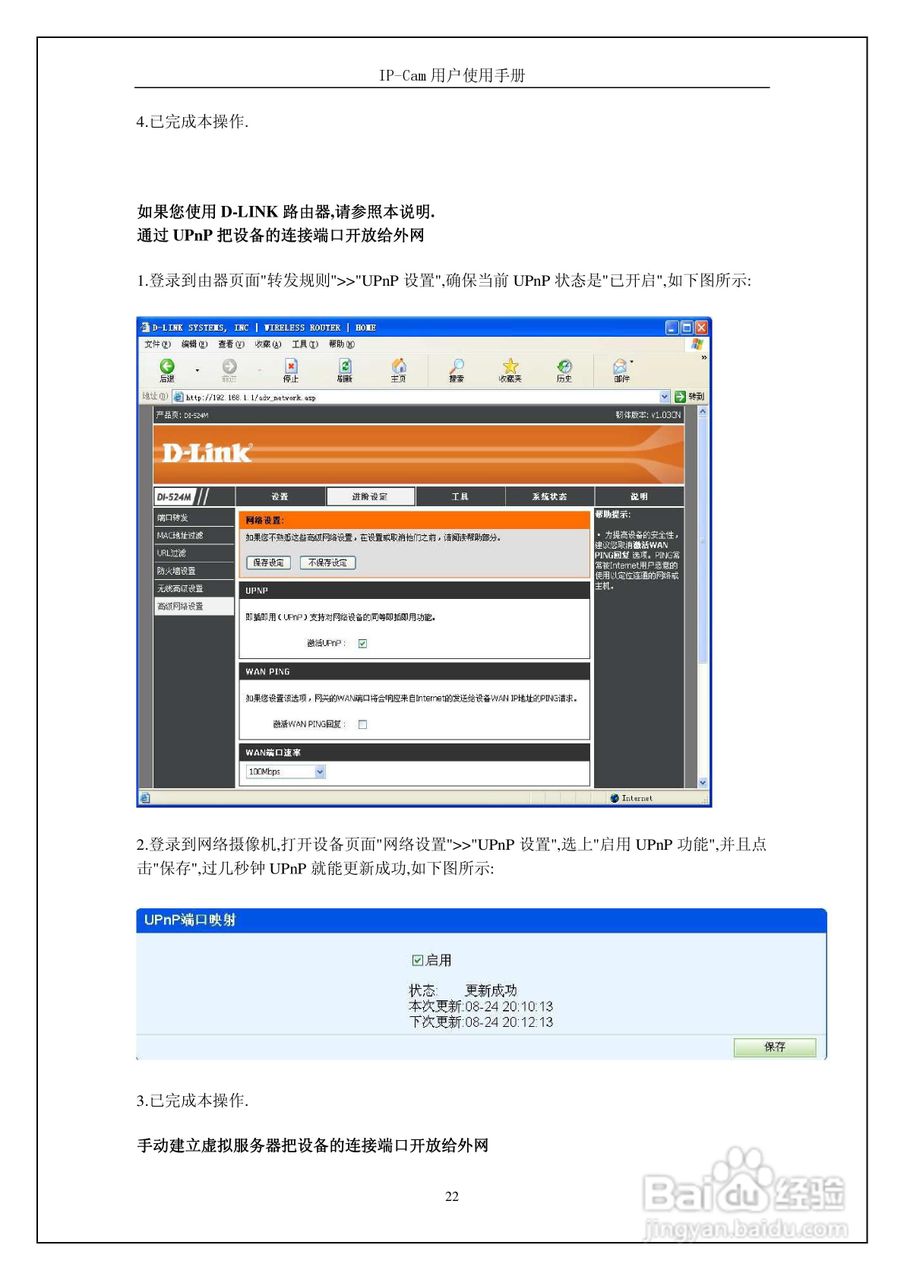Select 防火墙设置 in the sidebar

(x=176, y=571)
